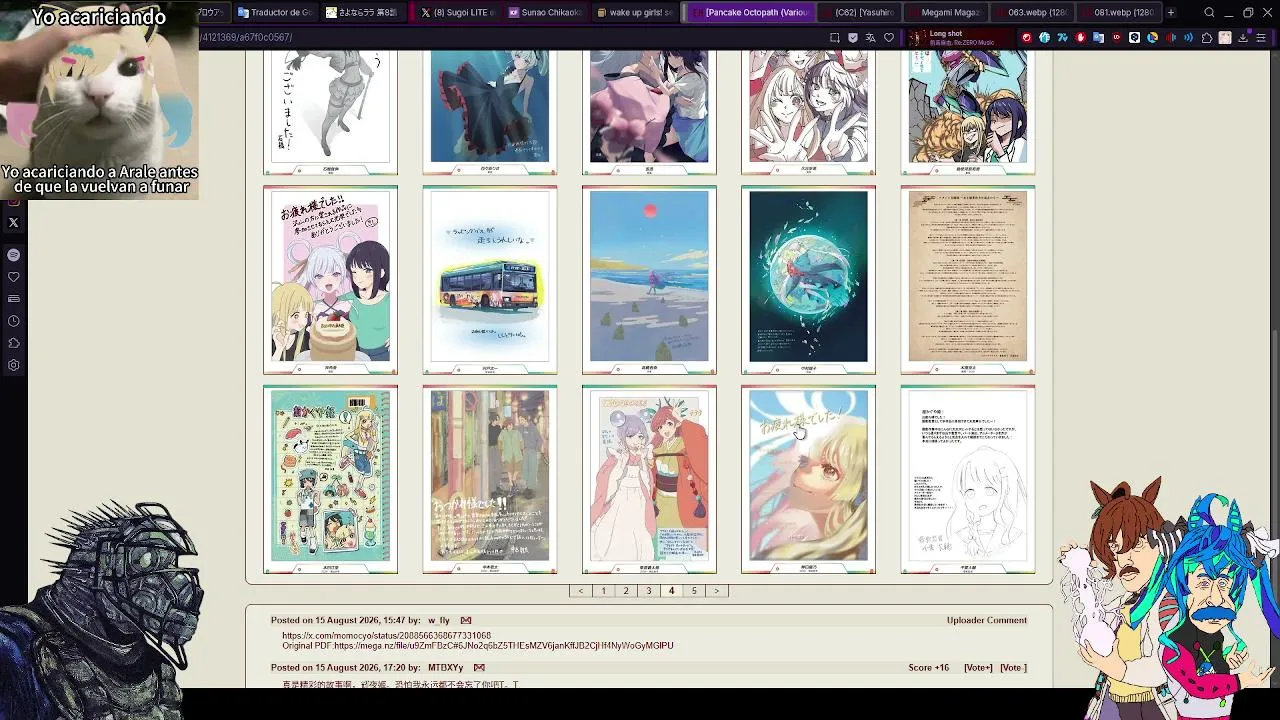1280x720 pixels.
Task: Open the night street couple thumbnail
Action: (490, 480)
